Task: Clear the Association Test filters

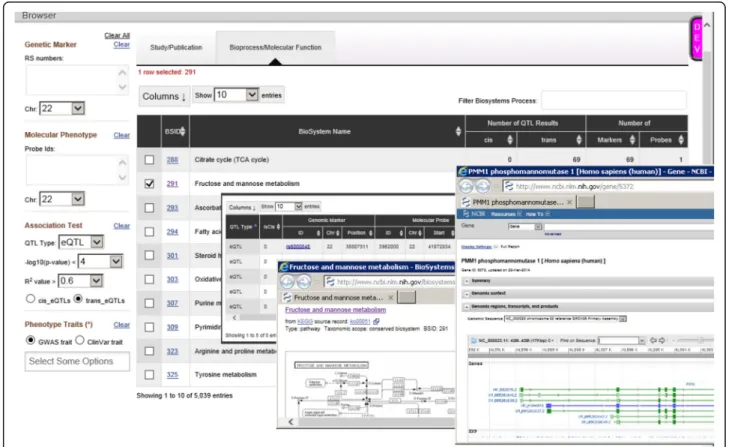Action: [121, 226]
